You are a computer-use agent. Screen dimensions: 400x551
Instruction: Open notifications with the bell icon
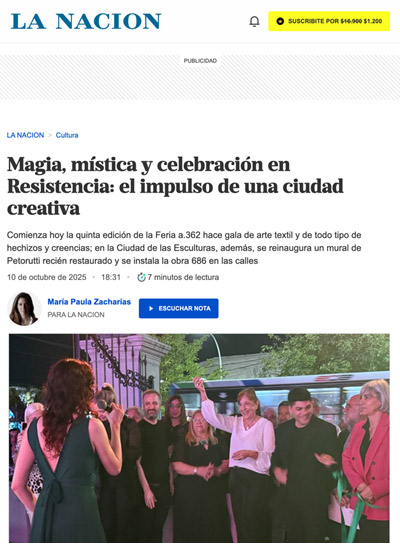254,21
